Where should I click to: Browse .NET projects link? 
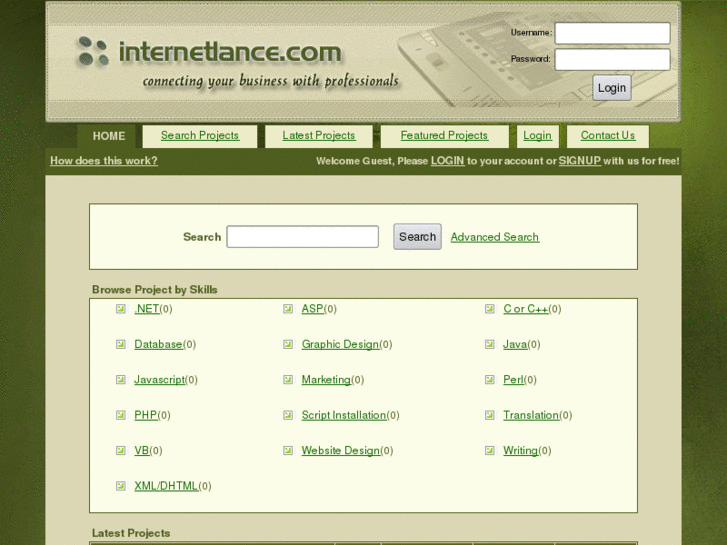147,309
